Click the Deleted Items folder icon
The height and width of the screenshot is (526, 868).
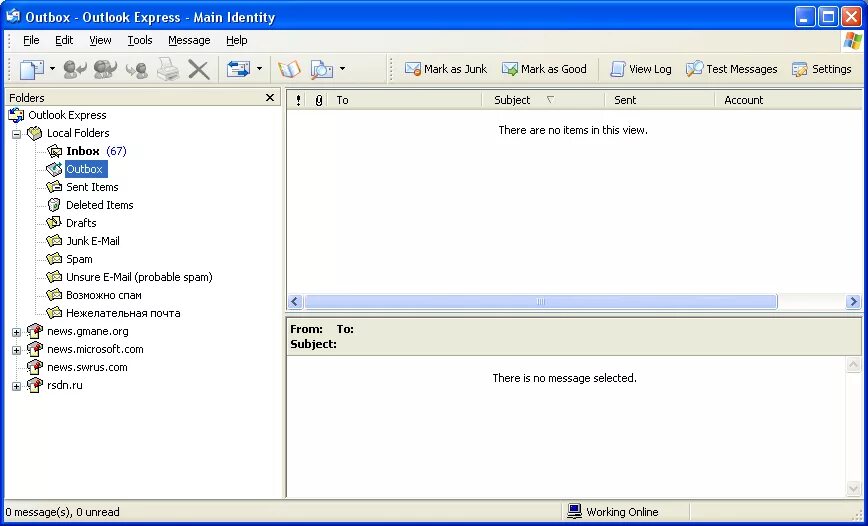tap(54, 205)
